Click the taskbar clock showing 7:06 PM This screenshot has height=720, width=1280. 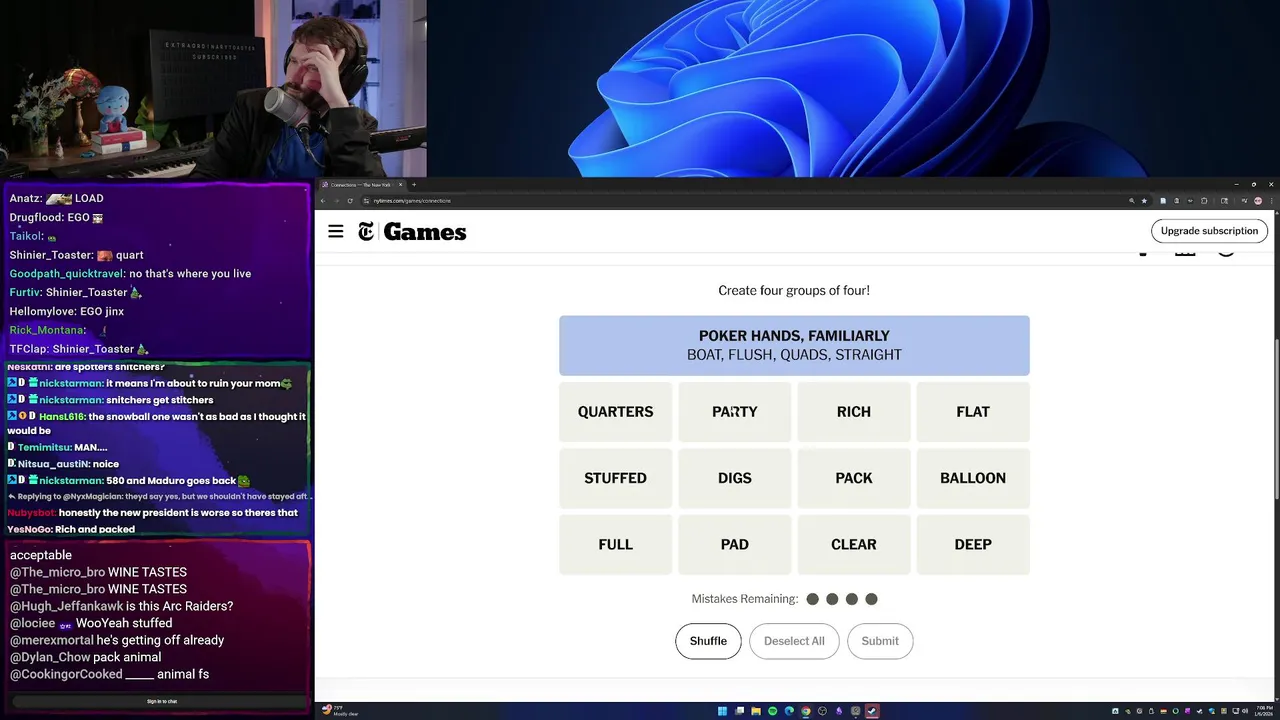coord(1265,711)
